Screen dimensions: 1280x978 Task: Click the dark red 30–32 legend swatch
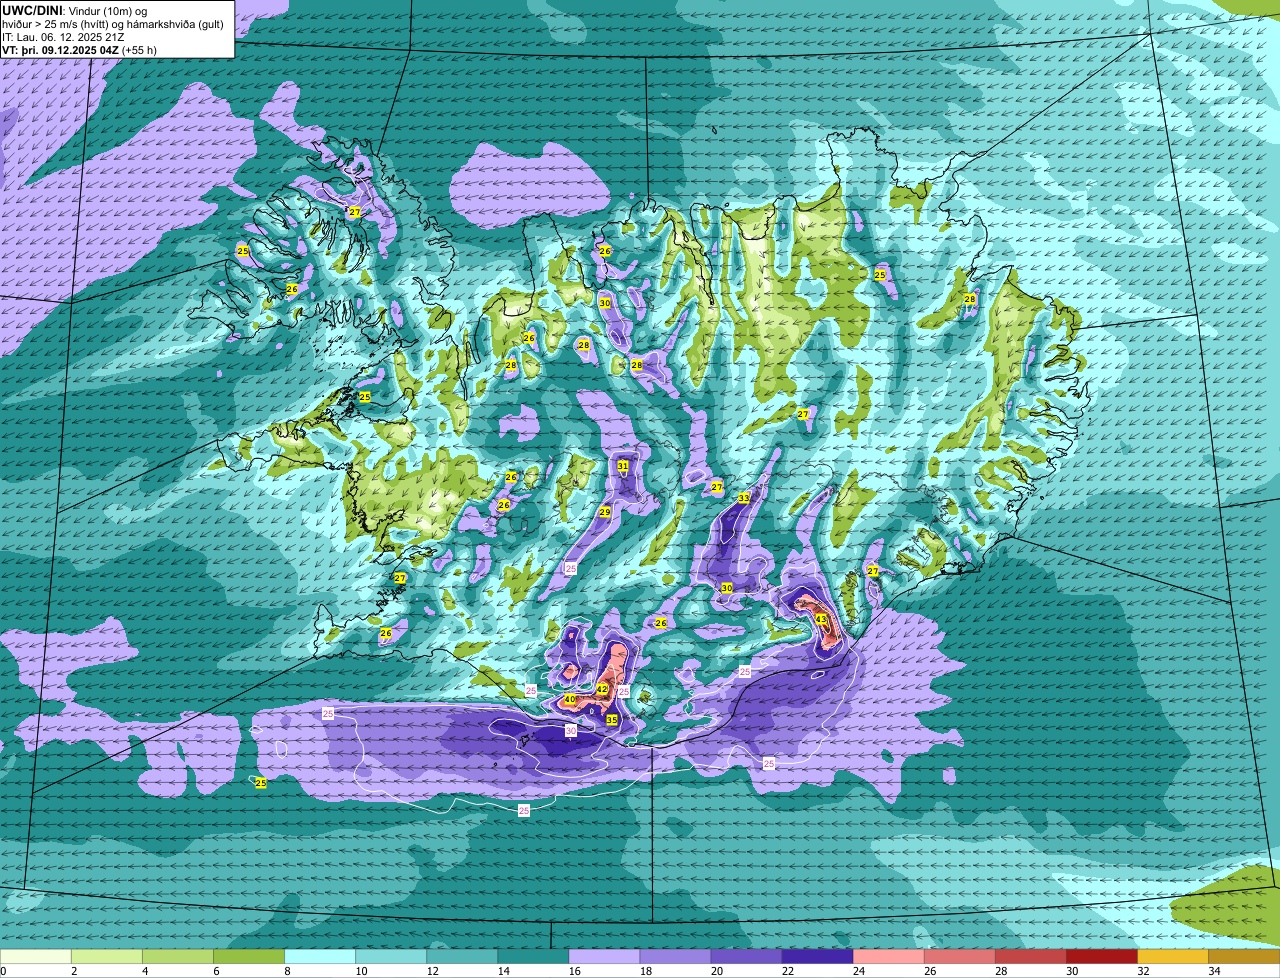pos(1102,956)
